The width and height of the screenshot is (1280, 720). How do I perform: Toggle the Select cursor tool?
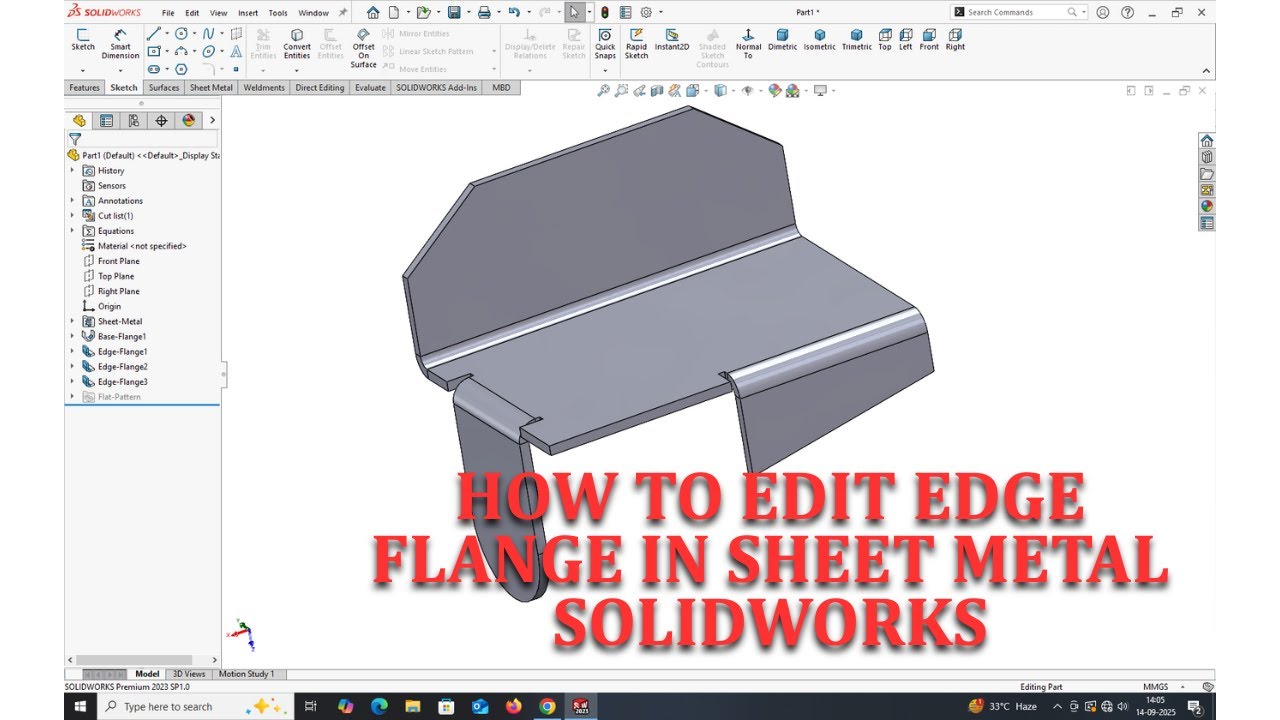point(574,12)
